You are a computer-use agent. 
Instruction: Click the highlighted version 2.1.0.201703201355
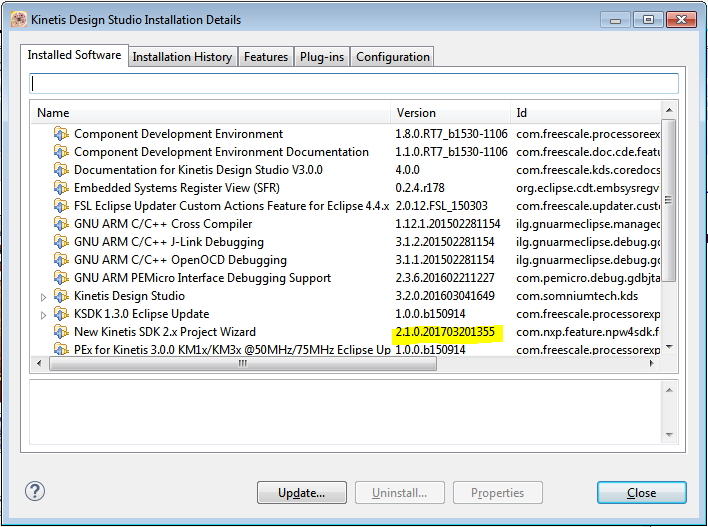click(445, 332)
